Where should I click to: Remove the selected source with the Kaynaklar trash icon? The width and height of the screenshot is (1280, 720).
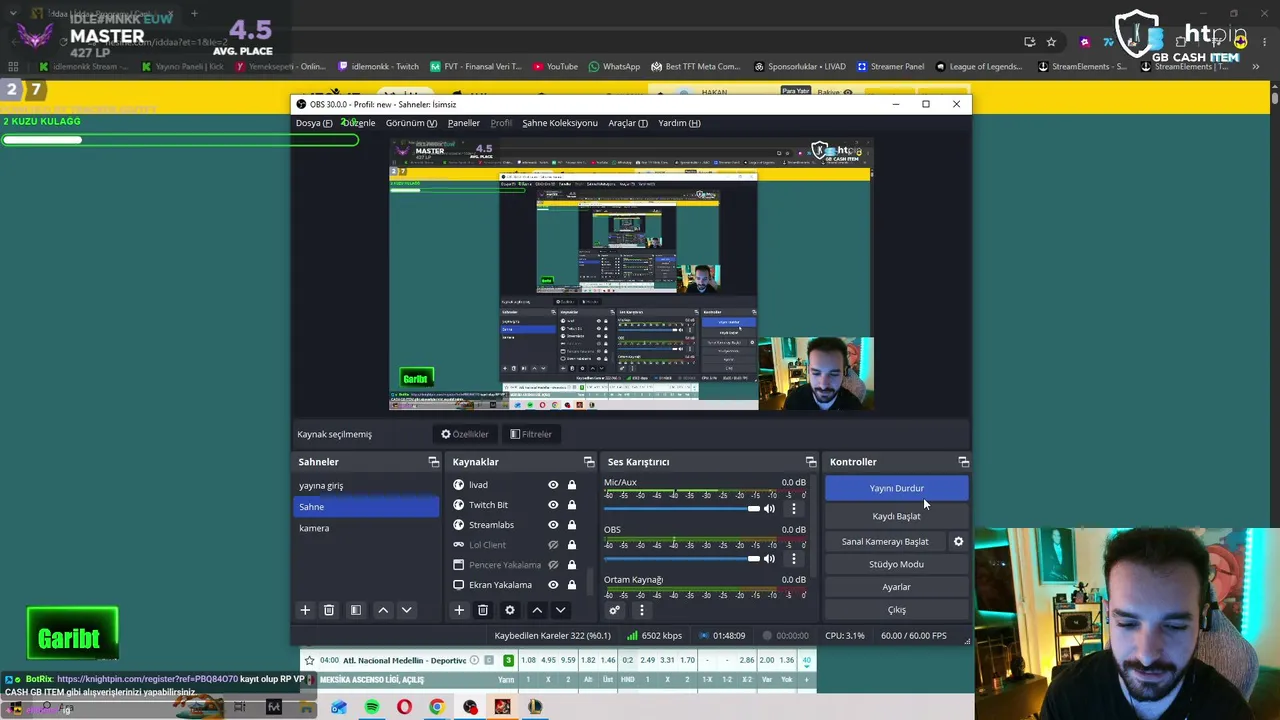[483, 610]
